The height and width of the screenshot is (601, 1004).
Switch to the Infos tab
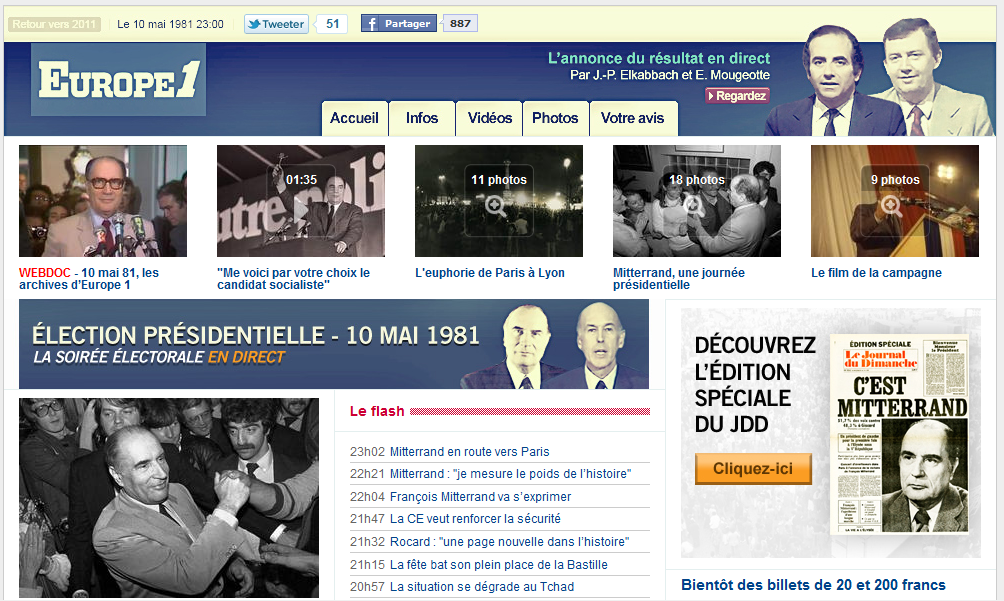(422, 118)
